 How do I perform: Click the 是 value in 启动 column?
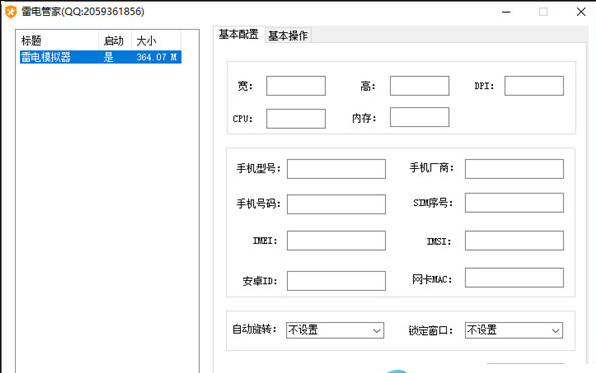click(109, 57)
